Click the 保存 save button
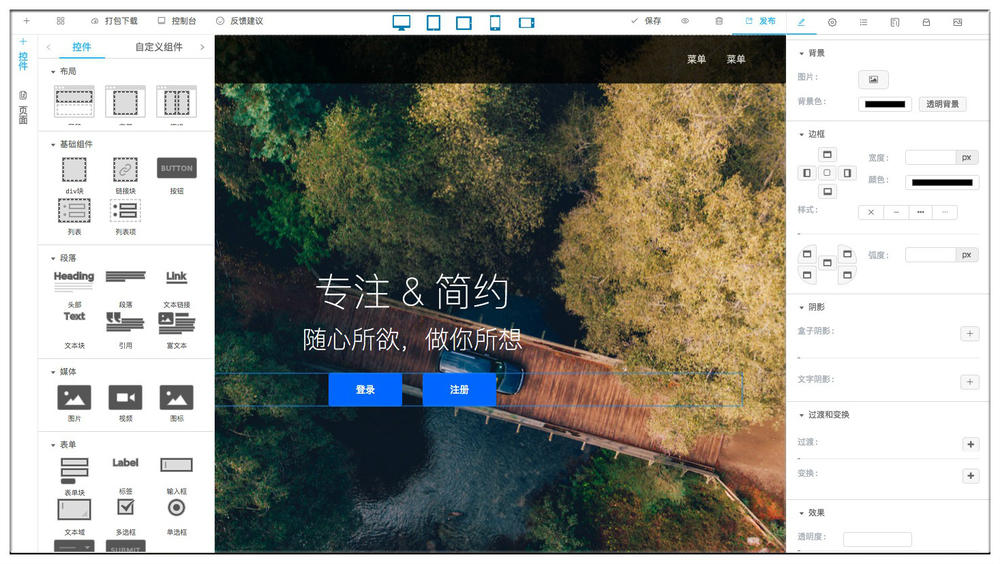This screenshot has height=564, width=1000. pos(646,21)
